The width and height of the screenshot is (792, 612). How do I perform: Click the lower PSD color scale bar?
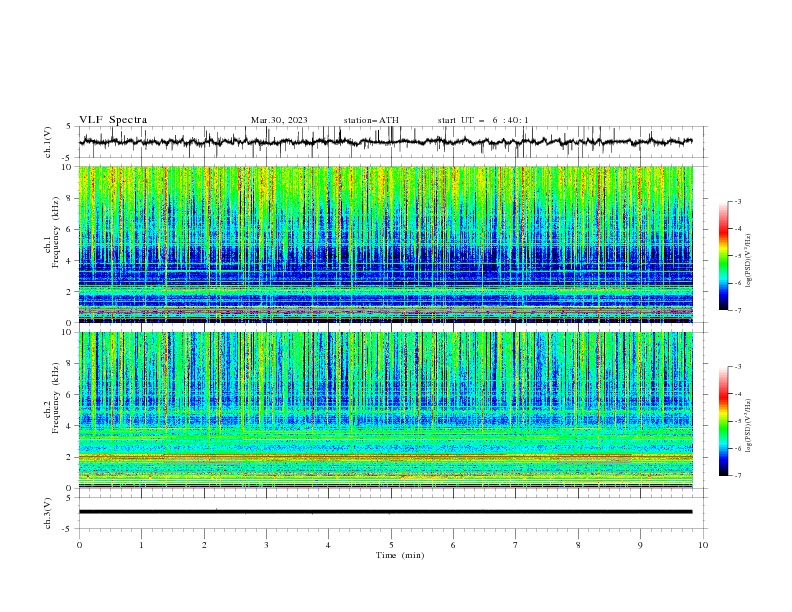point(724,421)
